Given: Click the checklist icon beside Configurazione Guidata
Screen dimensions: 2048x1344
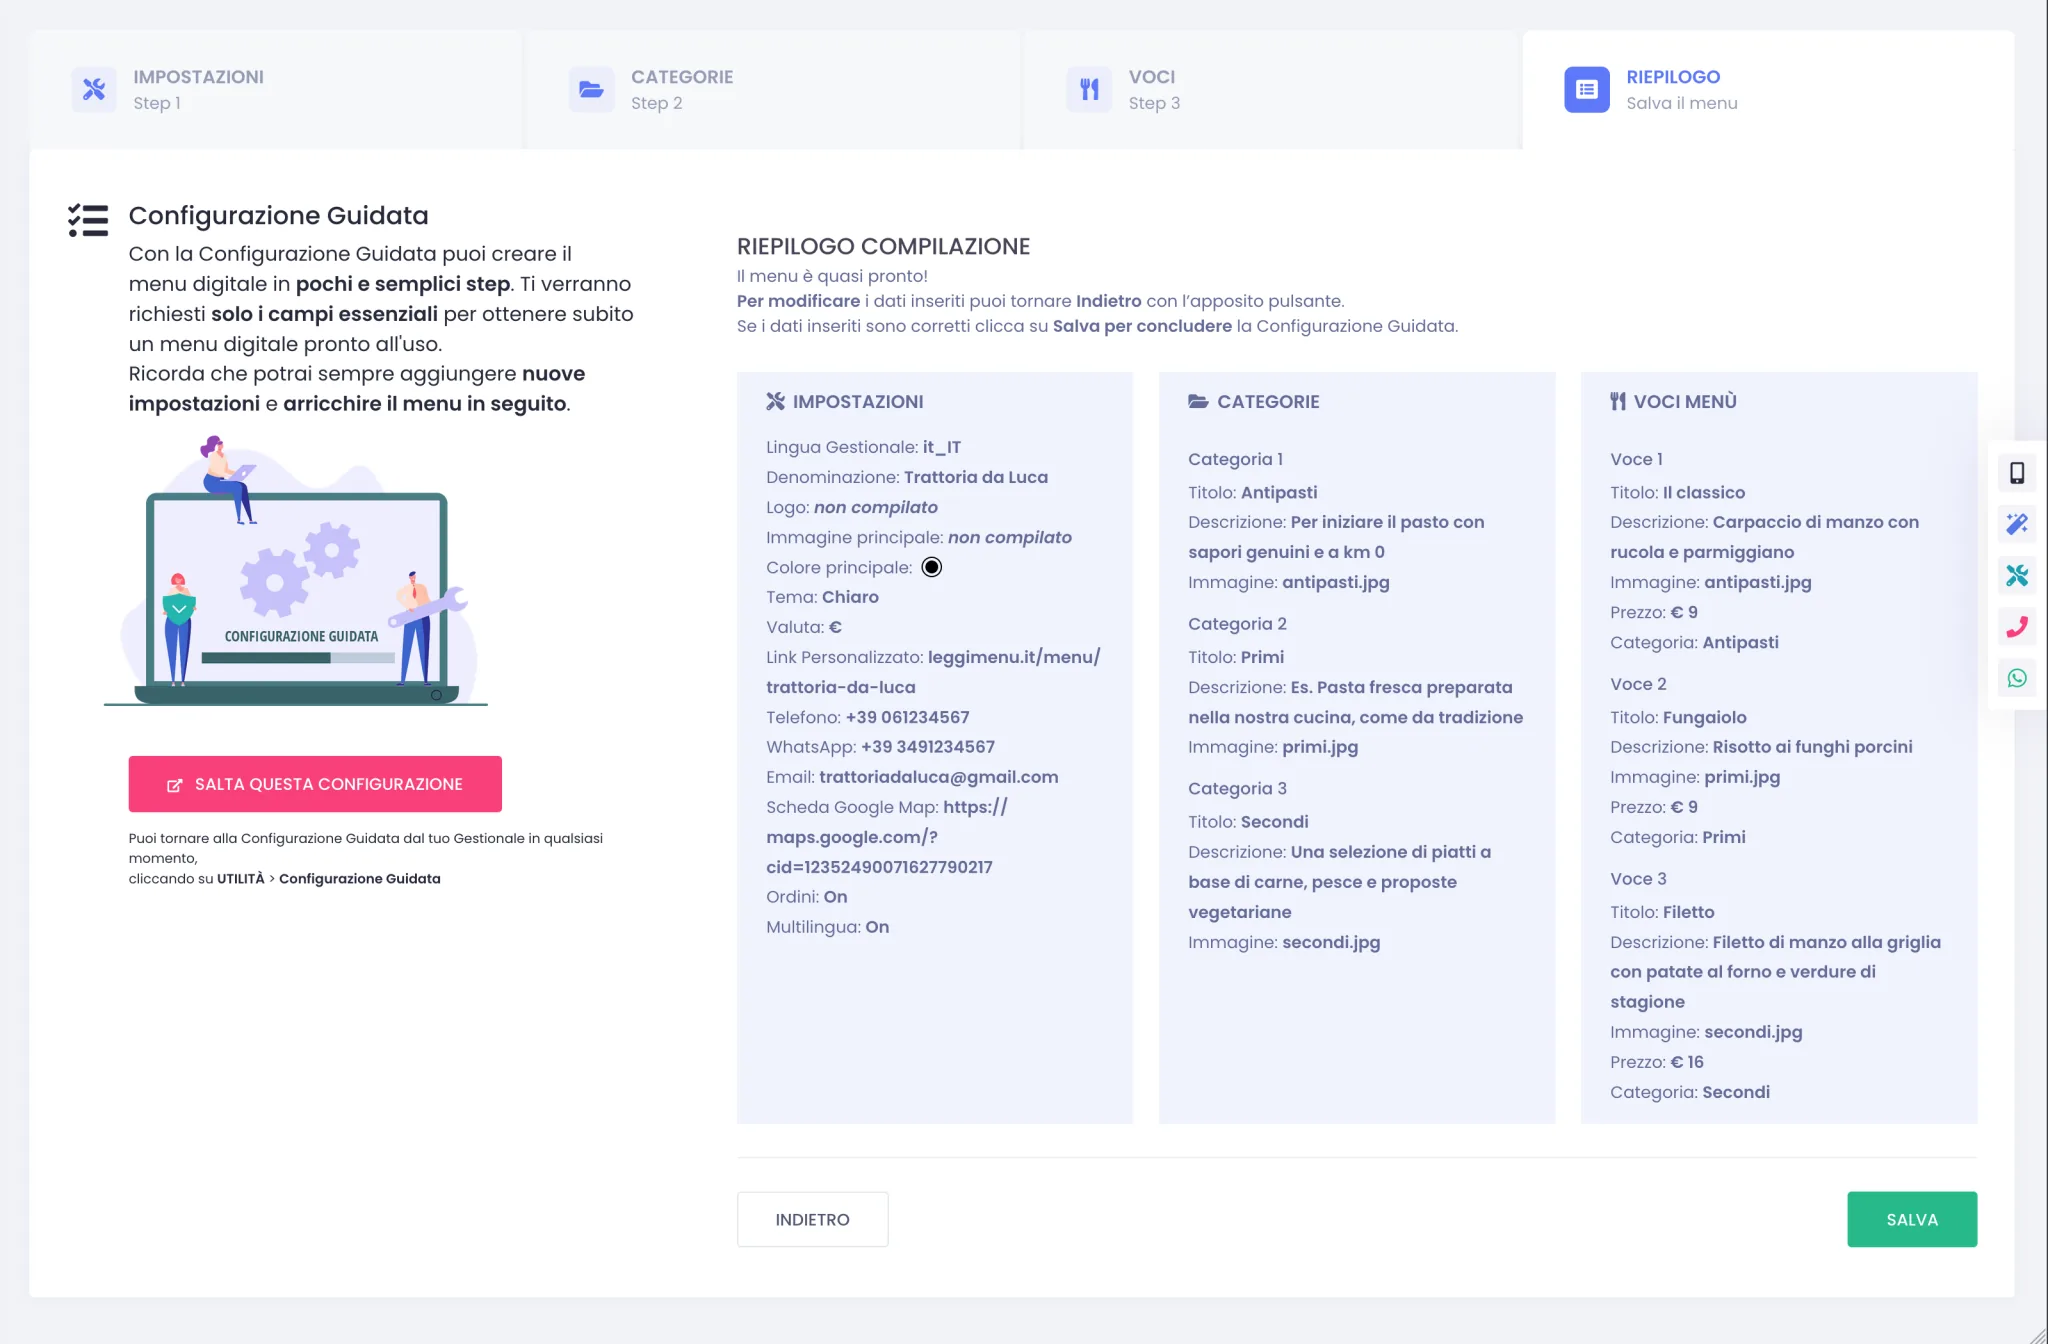Looking at the screenshot, I should [x=88, y=220].
